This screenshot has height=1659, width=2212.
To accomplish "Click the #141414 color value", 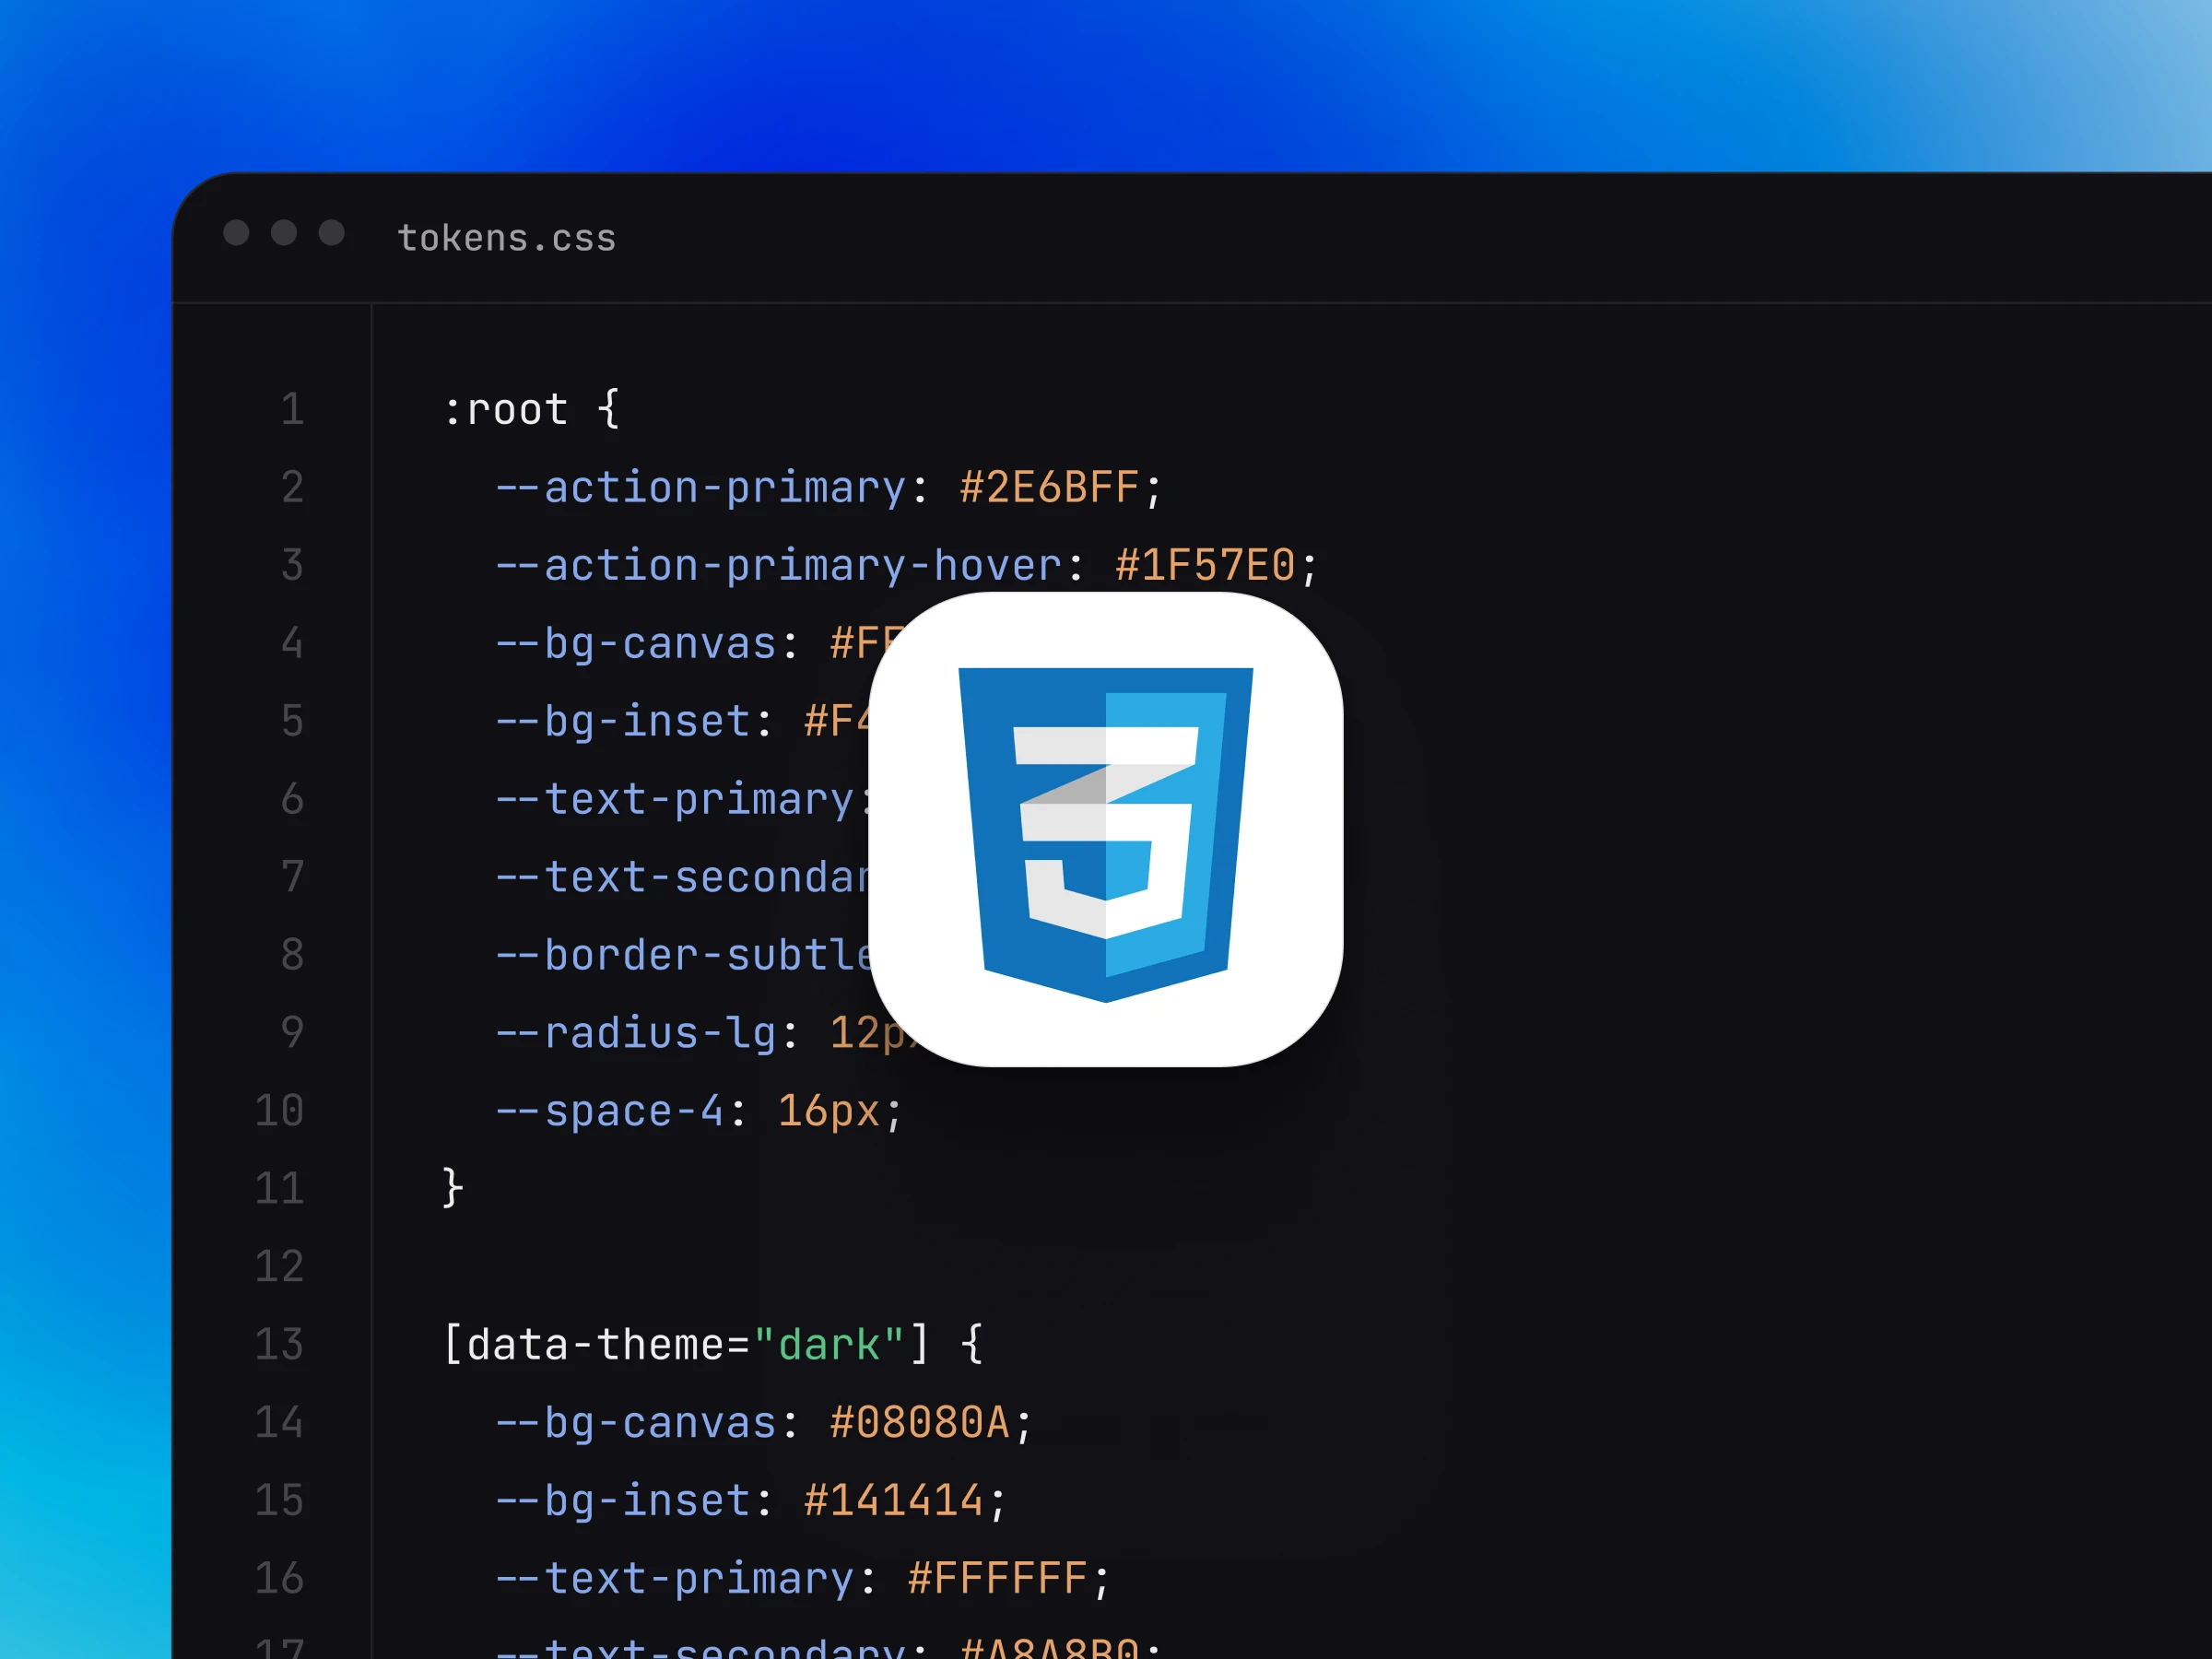I will coord(893,1501).
